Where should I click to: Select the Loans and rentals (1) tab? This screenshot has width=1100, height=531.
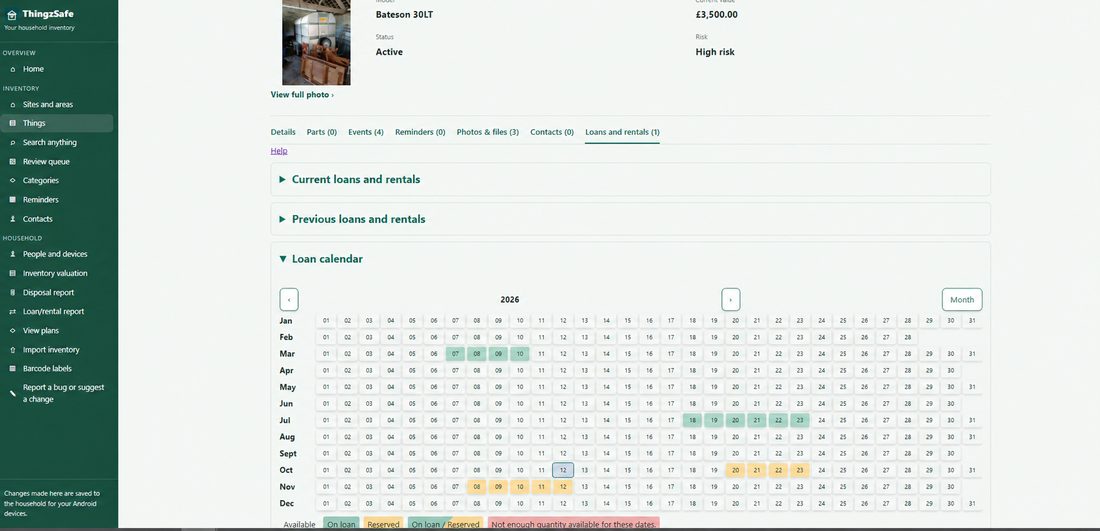pyautogui.click(x=622, y=132)
